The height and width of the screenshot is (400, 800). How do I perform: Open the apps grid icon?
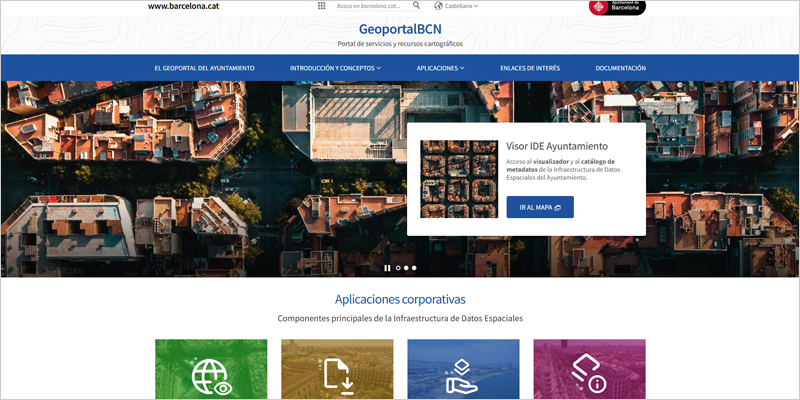coord(321,6)
